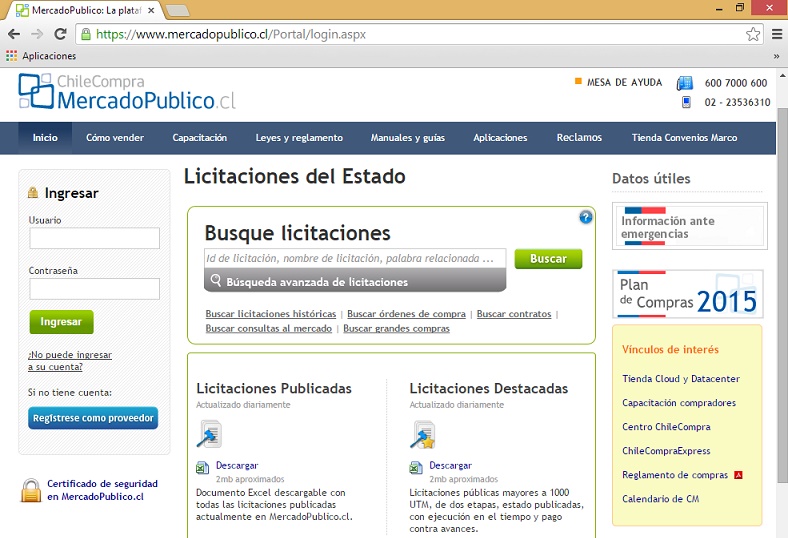788x538 pixels.
Task: Open the Leyes y reglamento menu
Action: pyautogui.click(x=299, y=138)
